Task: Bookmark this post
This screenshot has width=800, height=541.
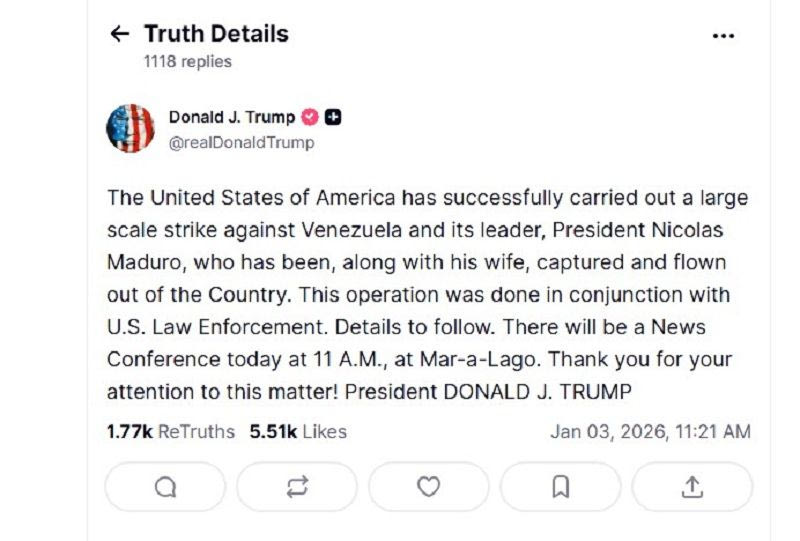Action: (561, 487)
